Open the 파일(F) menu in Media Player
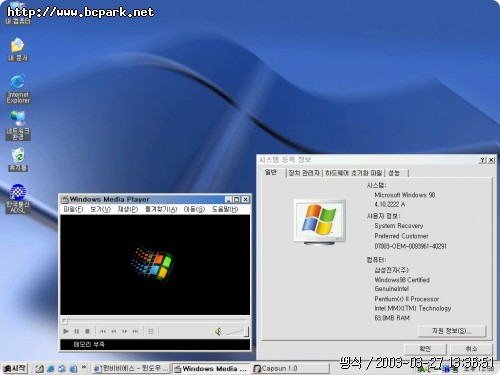 point(73,209)
